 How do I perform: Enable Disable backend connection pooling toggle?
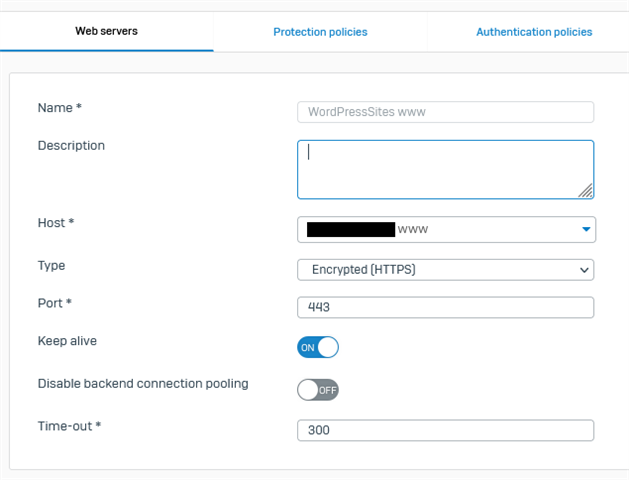click(318, 390)
